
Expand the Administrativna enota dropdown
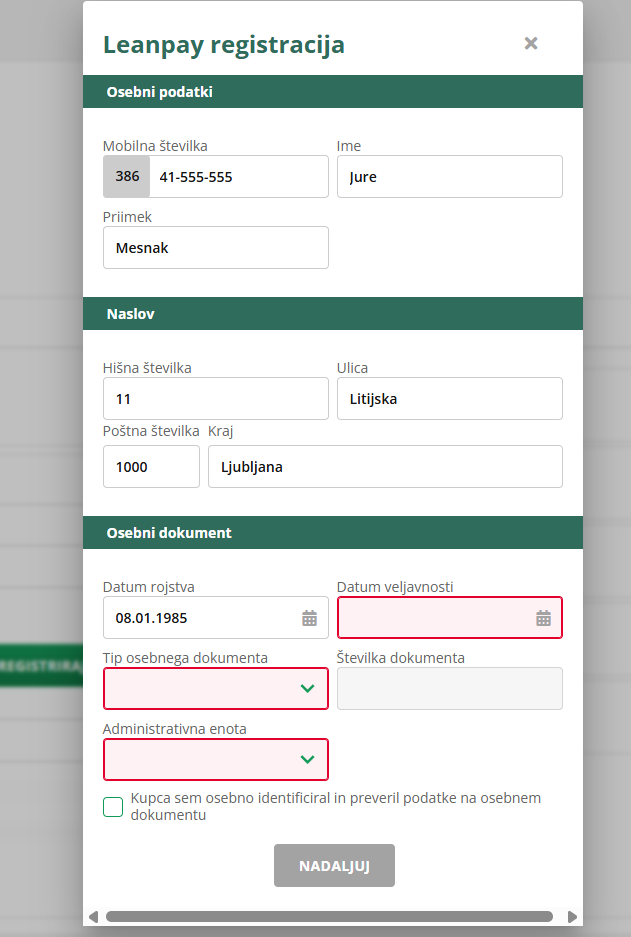(x=216, y=760)
